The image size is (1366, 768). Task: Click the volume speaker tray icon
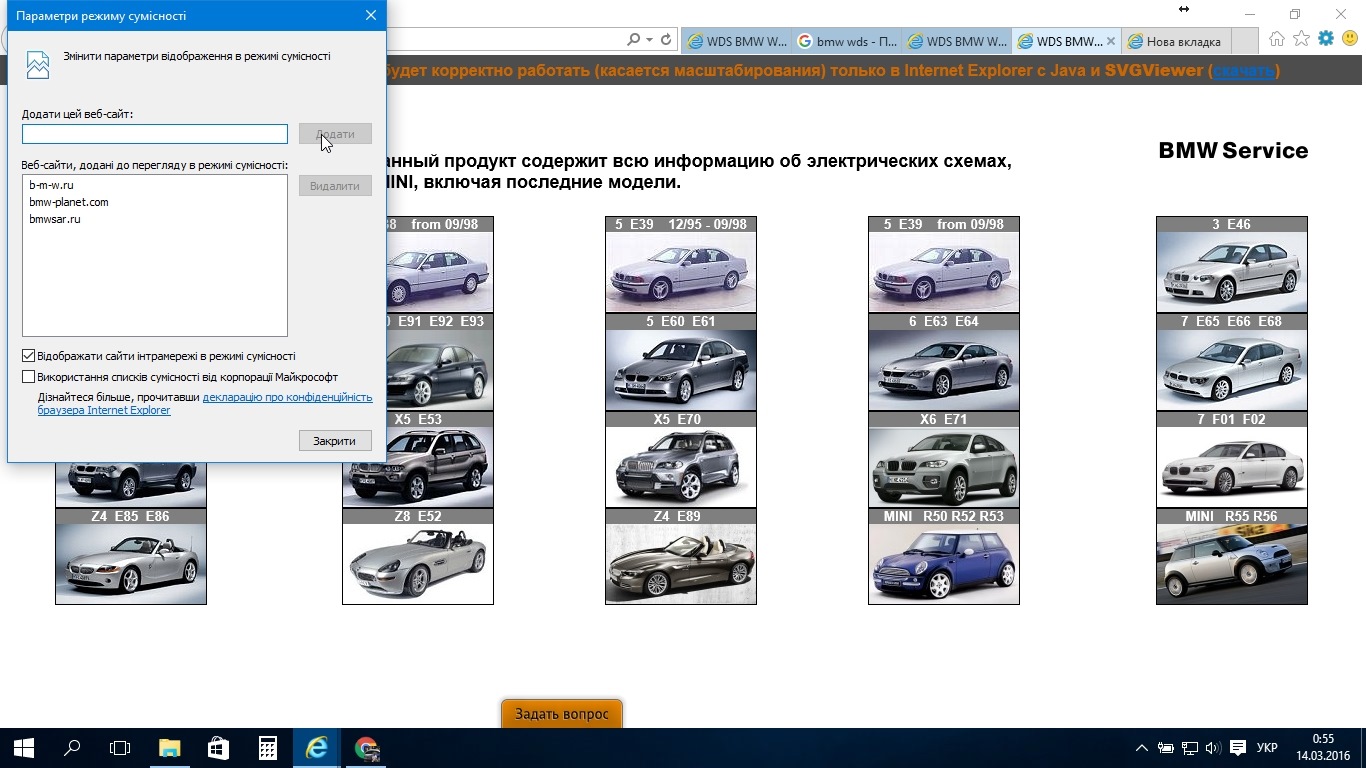pyautogui.click(x=1213, y=748)
